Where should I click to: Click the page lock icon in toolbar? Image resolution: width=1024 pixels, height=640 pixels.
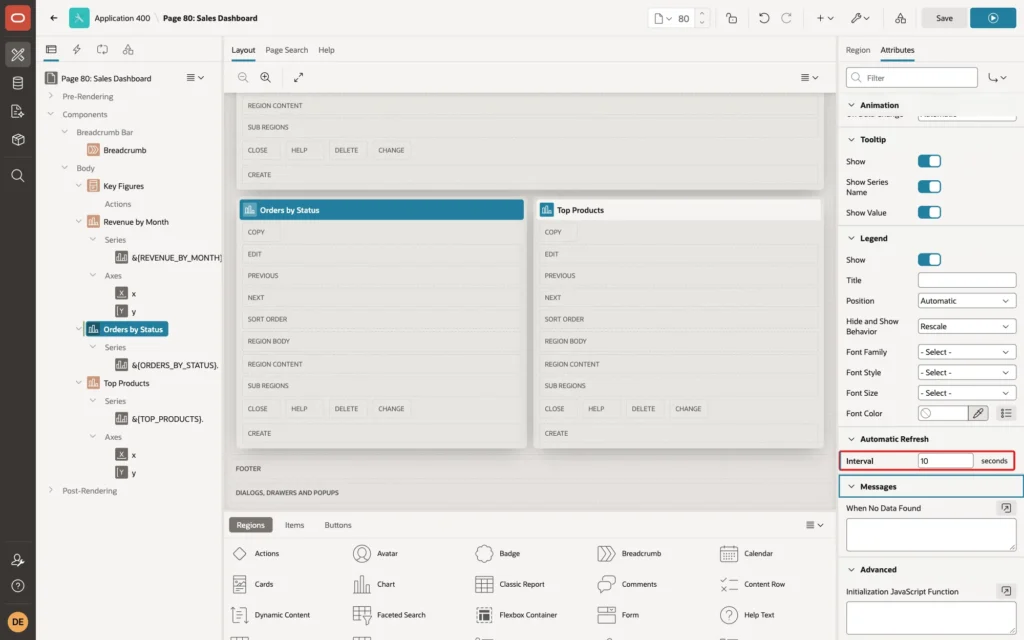(731, 18)
